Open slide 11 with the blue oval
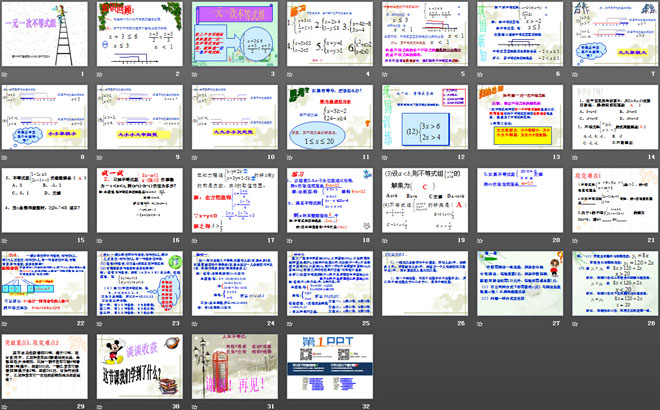Viewport: 660px width, 410px height. tap(329, 119)
